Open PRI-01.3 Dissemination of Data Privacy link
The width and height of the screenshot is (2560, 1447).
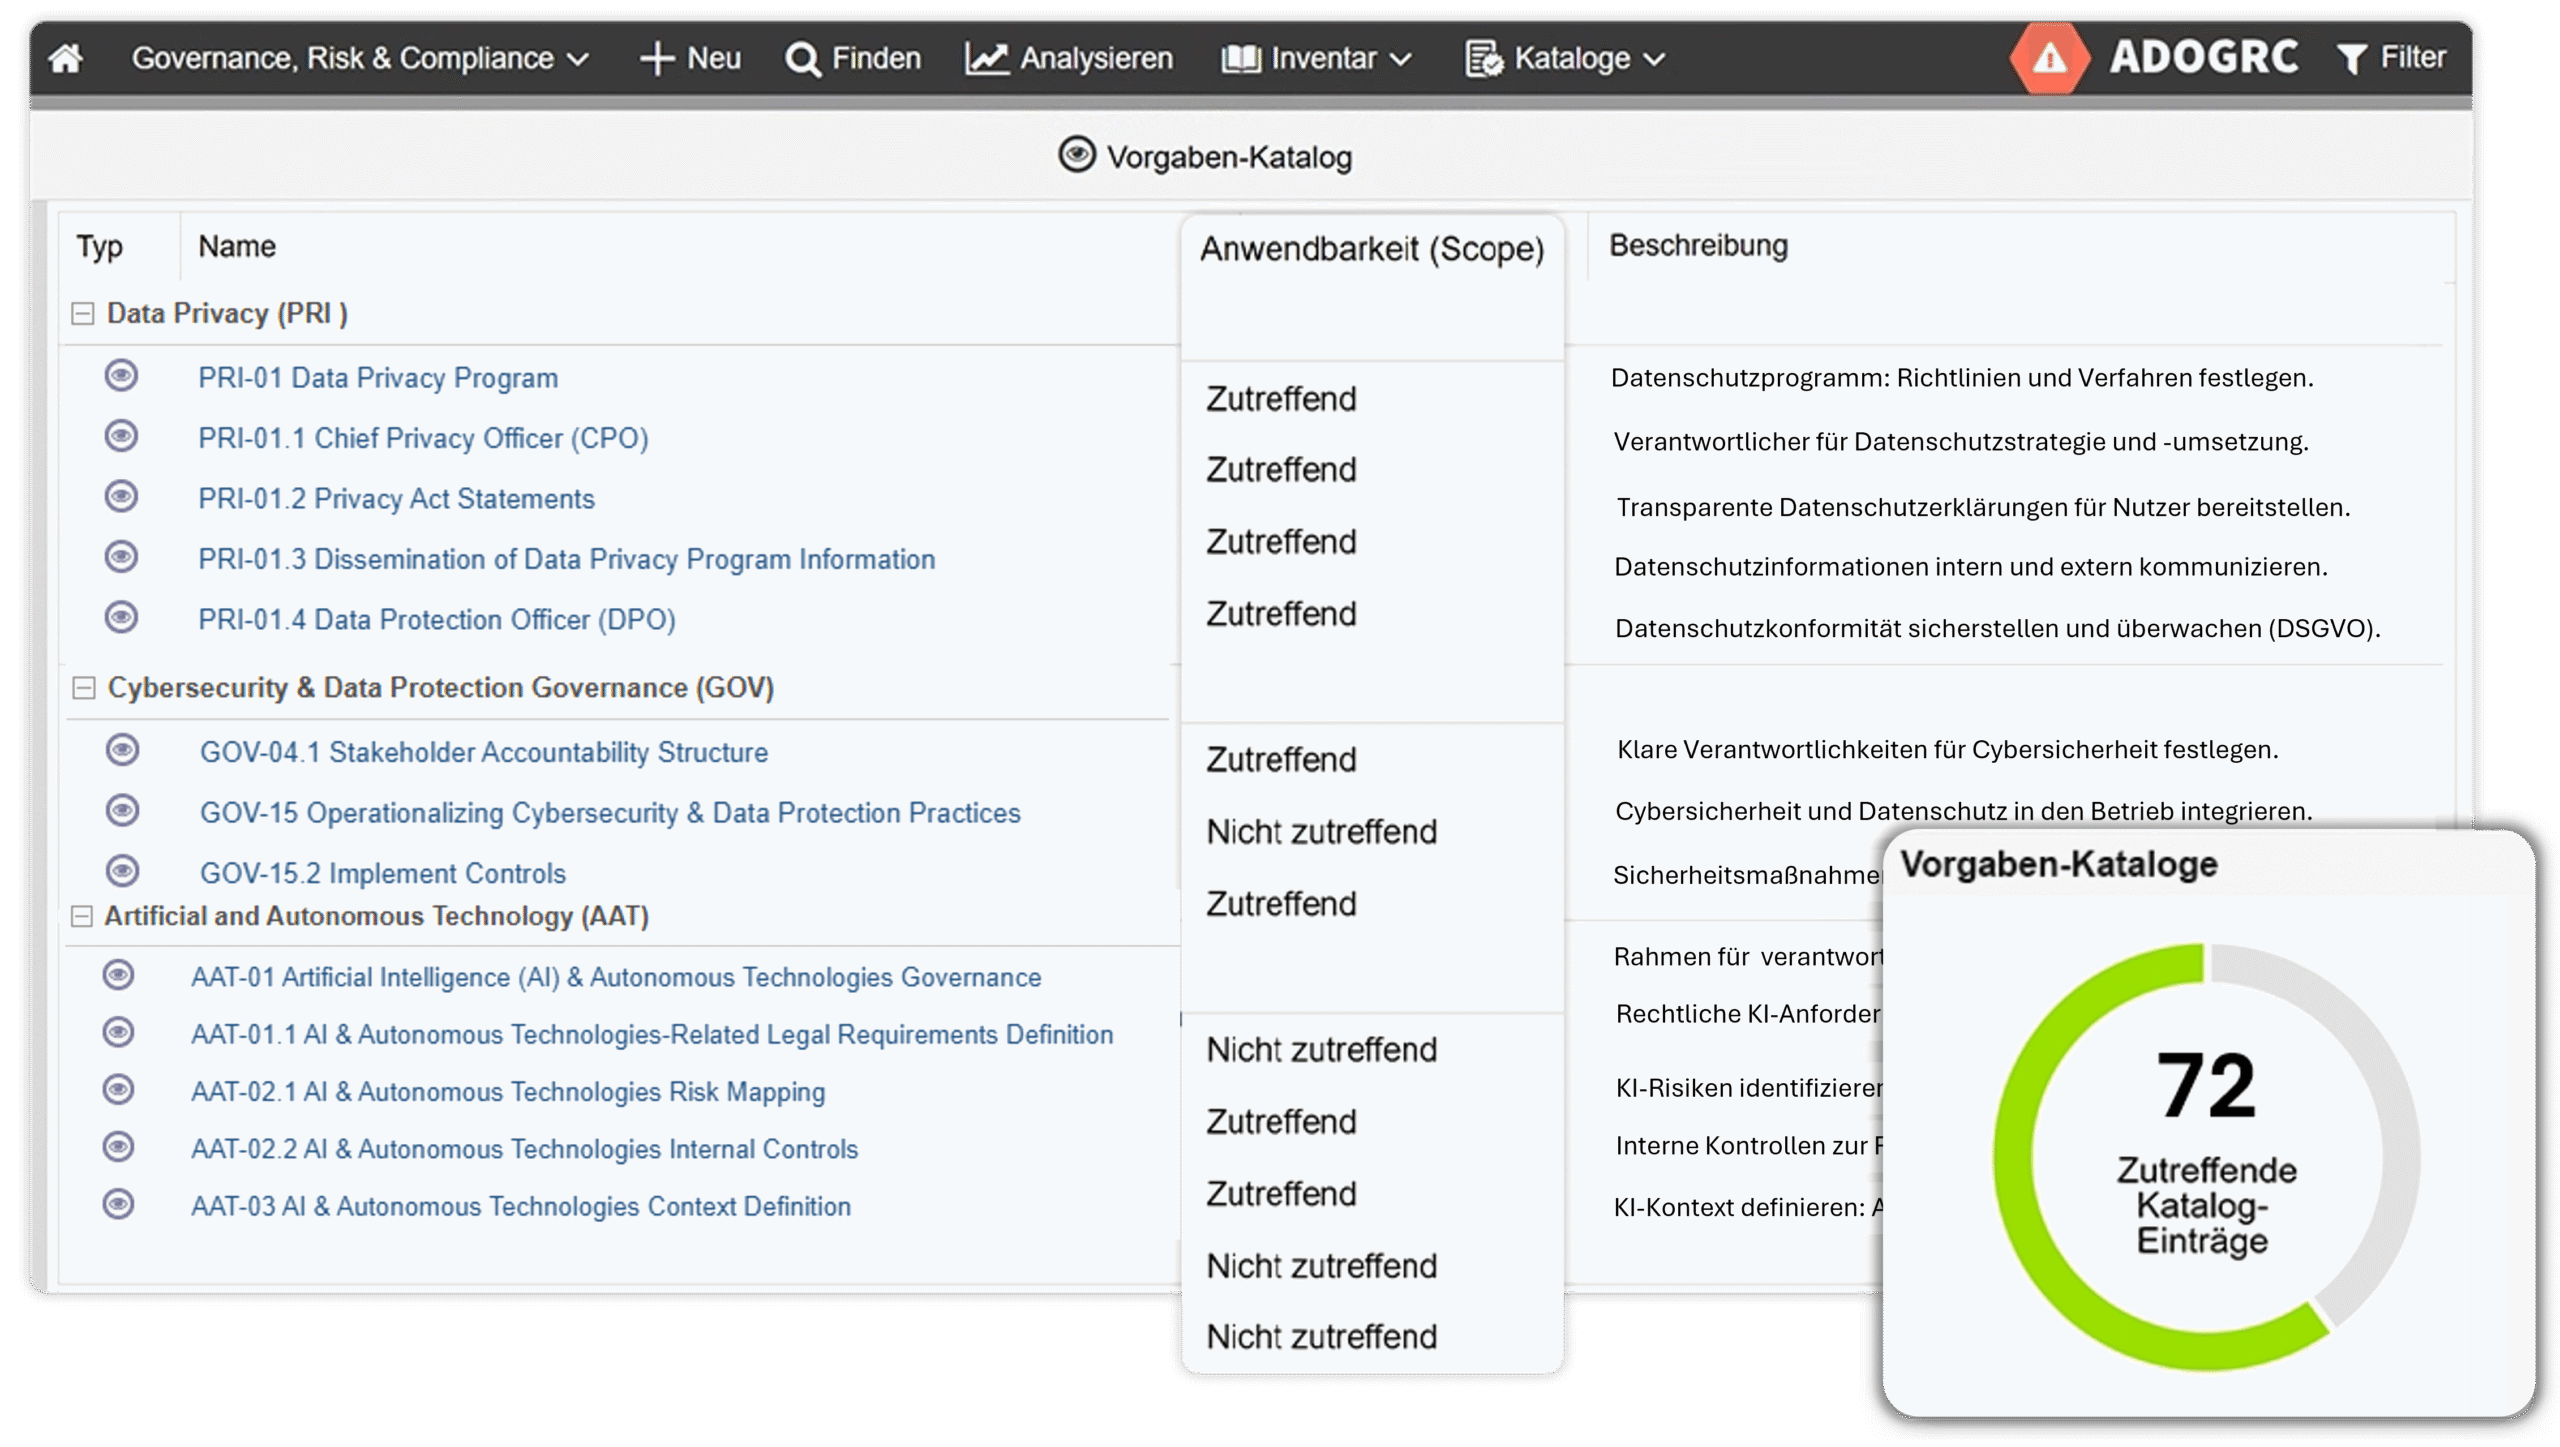coord(566,559)
